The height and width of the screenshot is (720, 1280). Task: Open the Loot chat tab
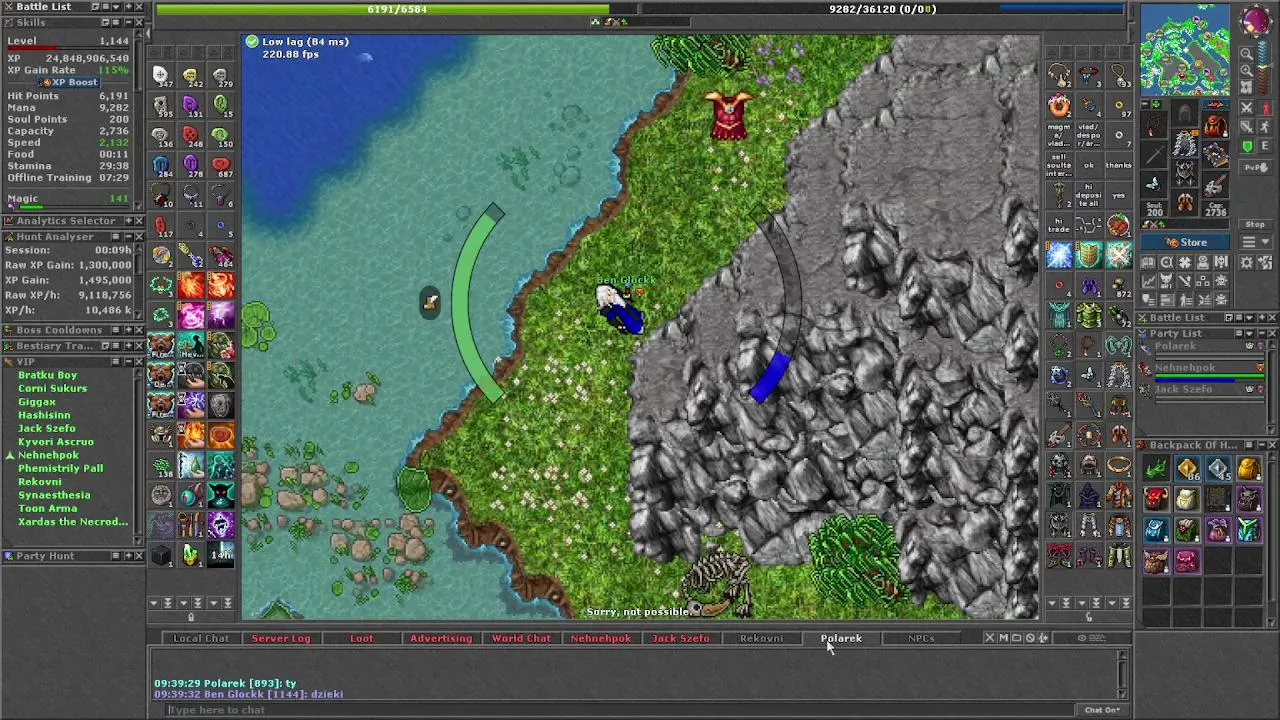[361, 638]
